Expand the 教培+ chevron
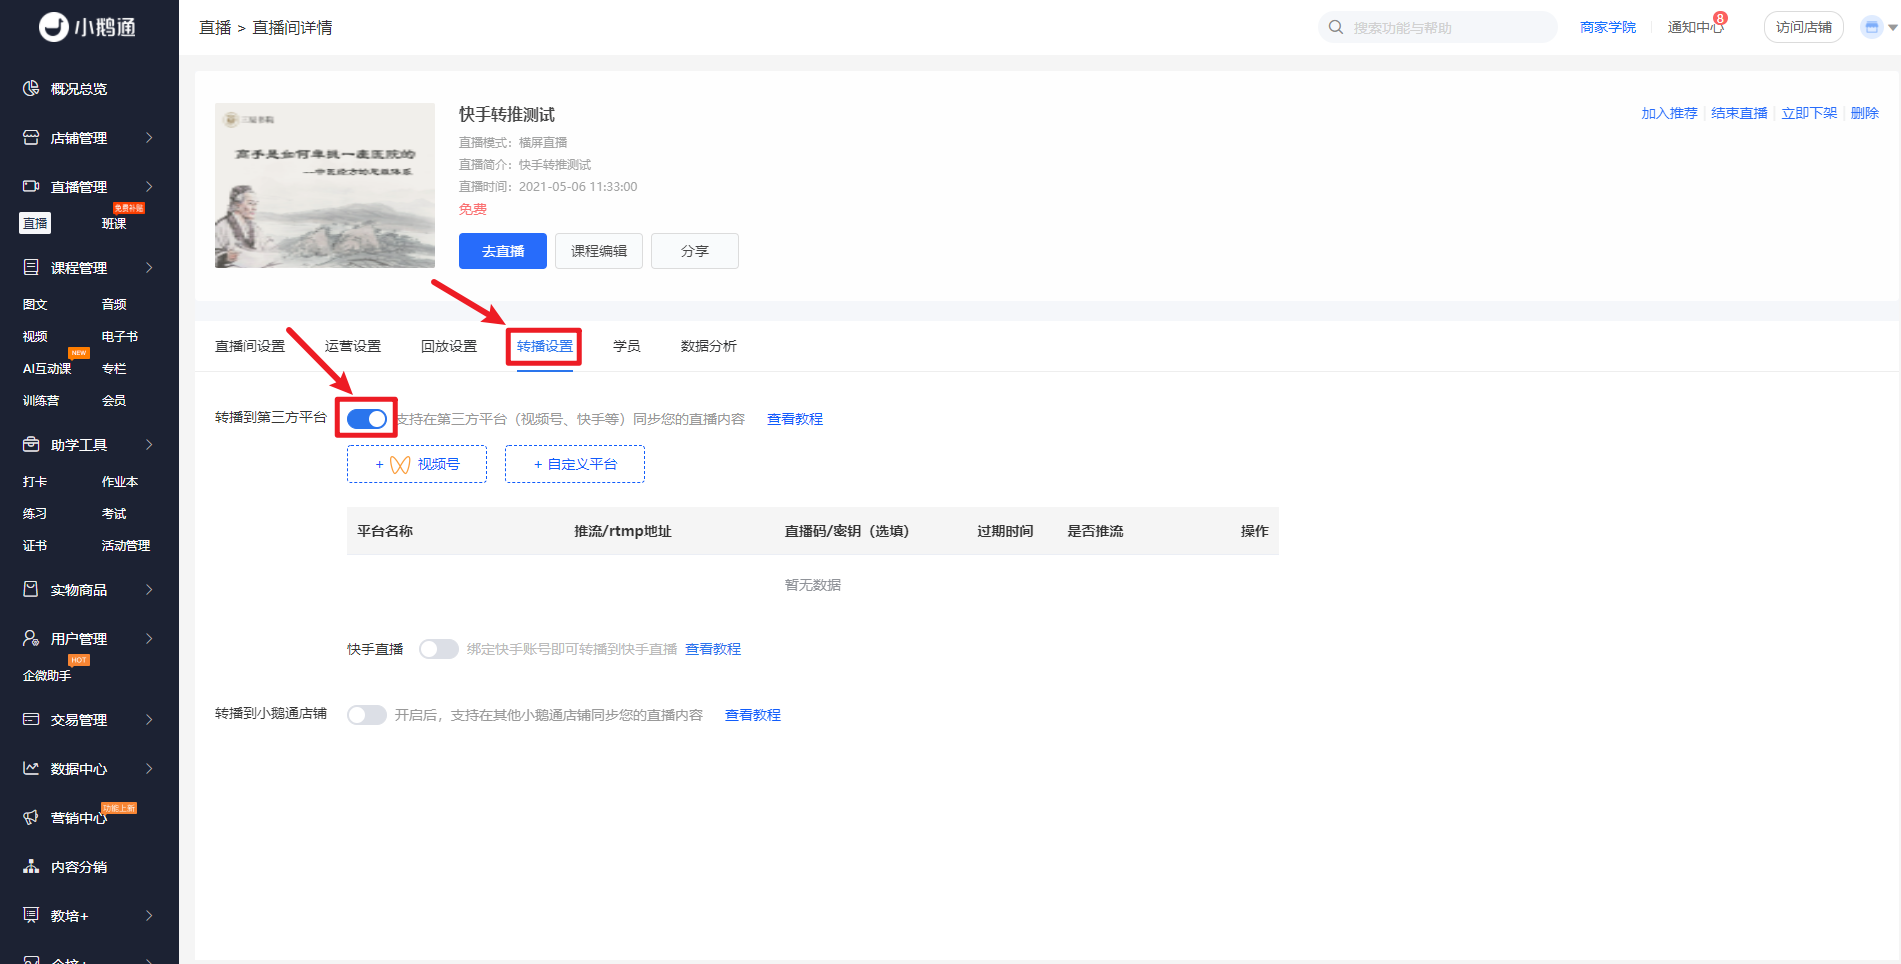The width and height of the screenshot is (1901, 964). [x=149, y=916]
